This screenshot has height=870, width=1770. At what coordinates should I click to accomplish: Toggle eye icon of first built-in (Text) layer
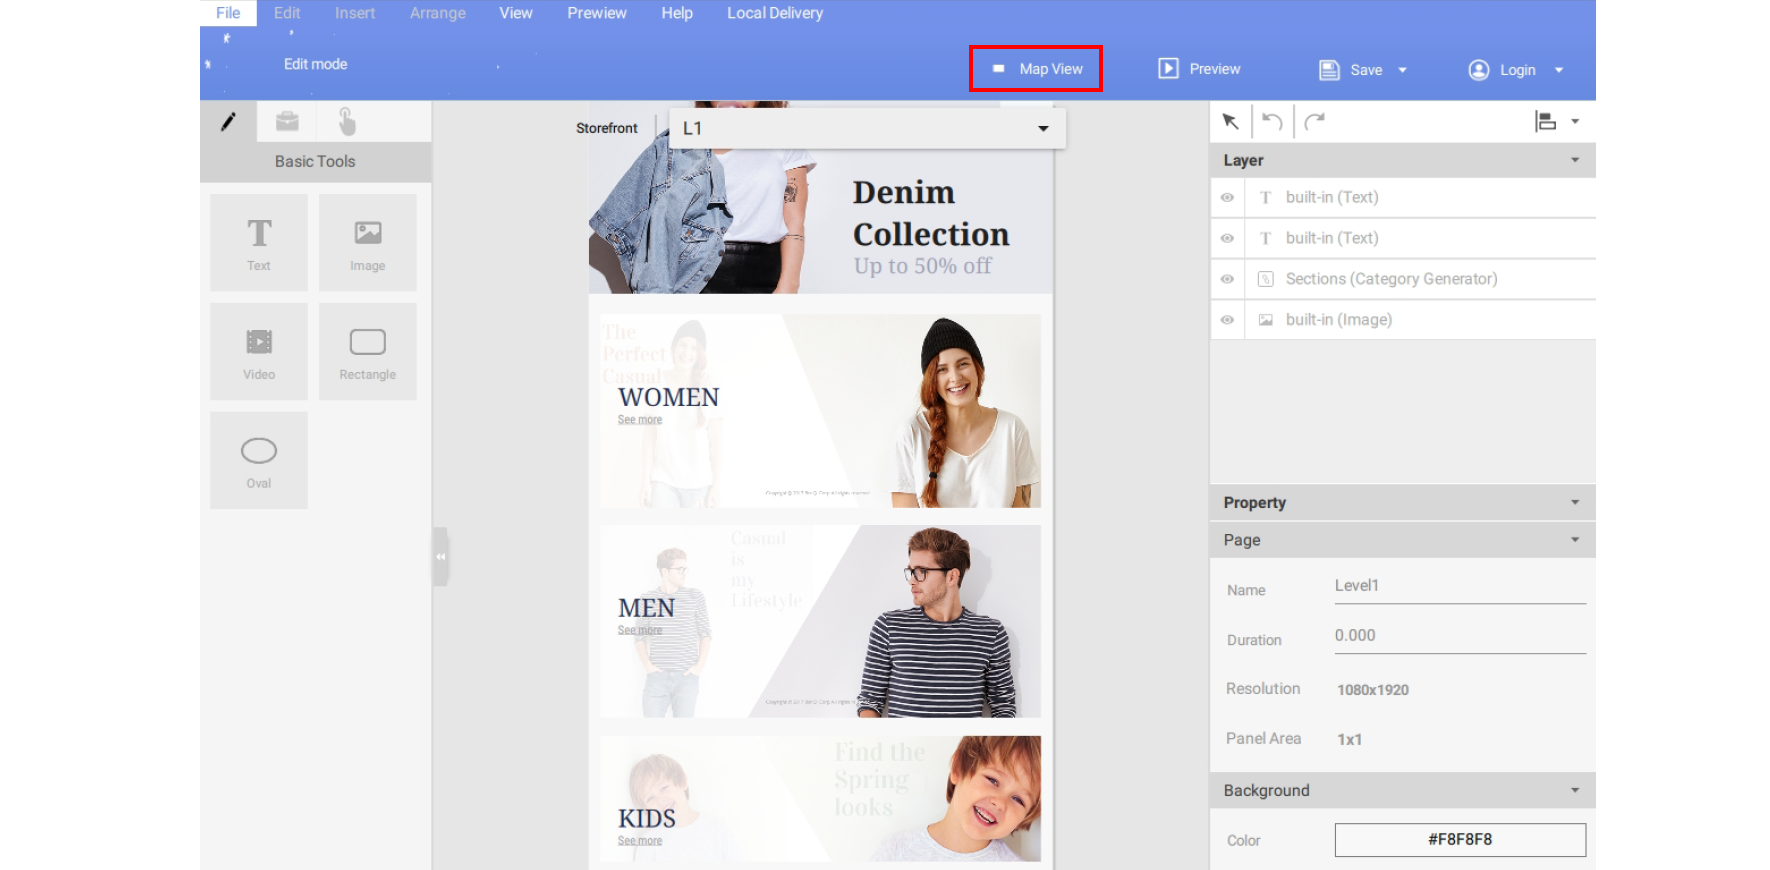[x=1227, y=198]
